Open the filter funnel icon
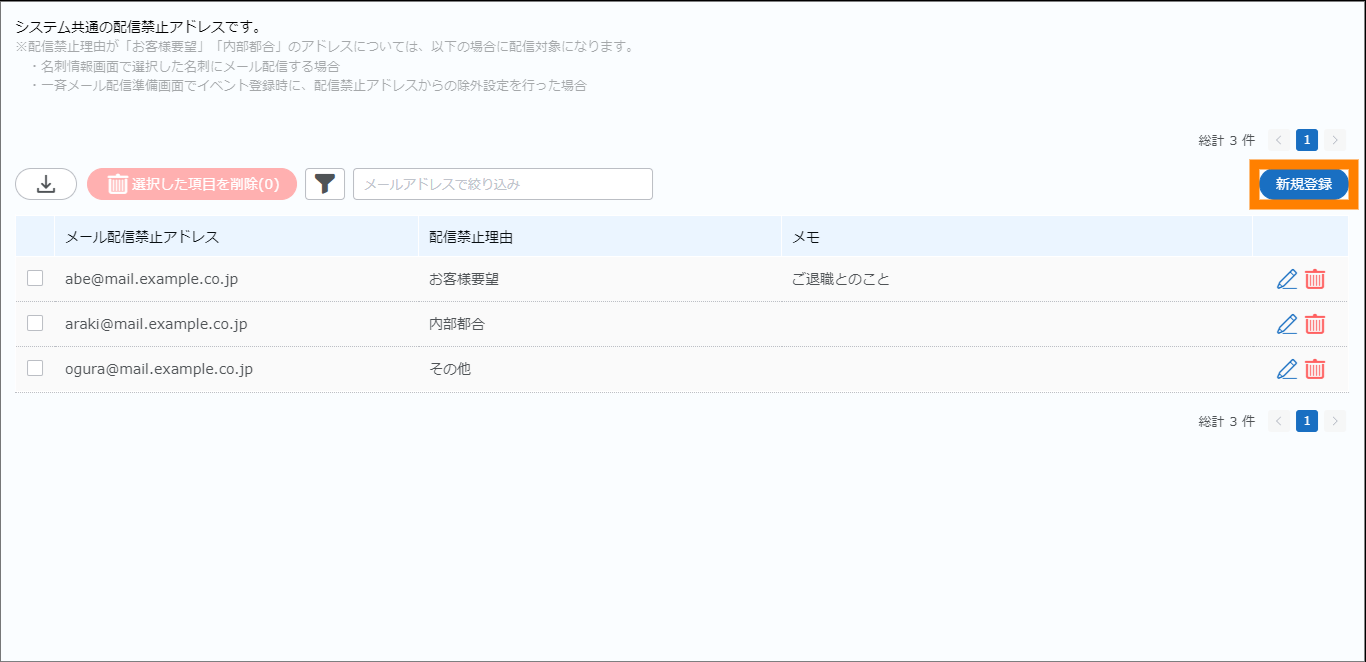Image resolution: width=1366 pixels, height=662 pixels. tap(325, 184)
